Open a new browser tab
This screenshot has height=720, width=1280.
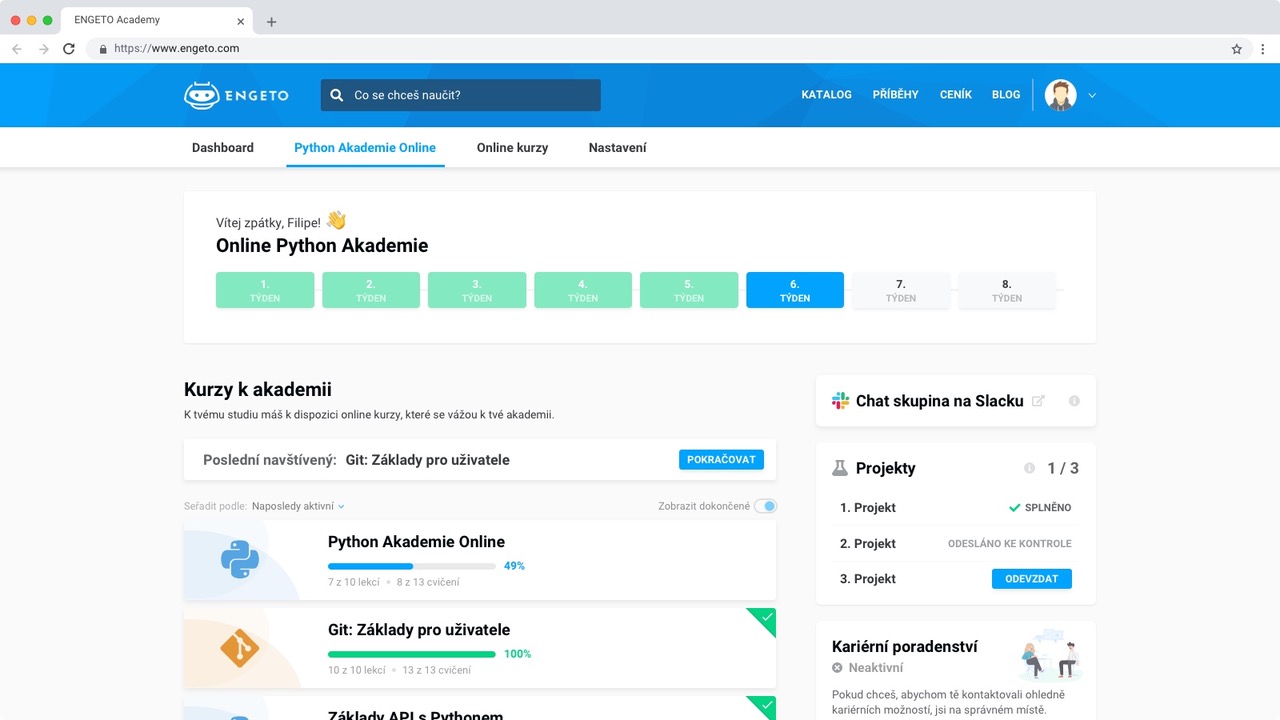click(x=271, y=21)
